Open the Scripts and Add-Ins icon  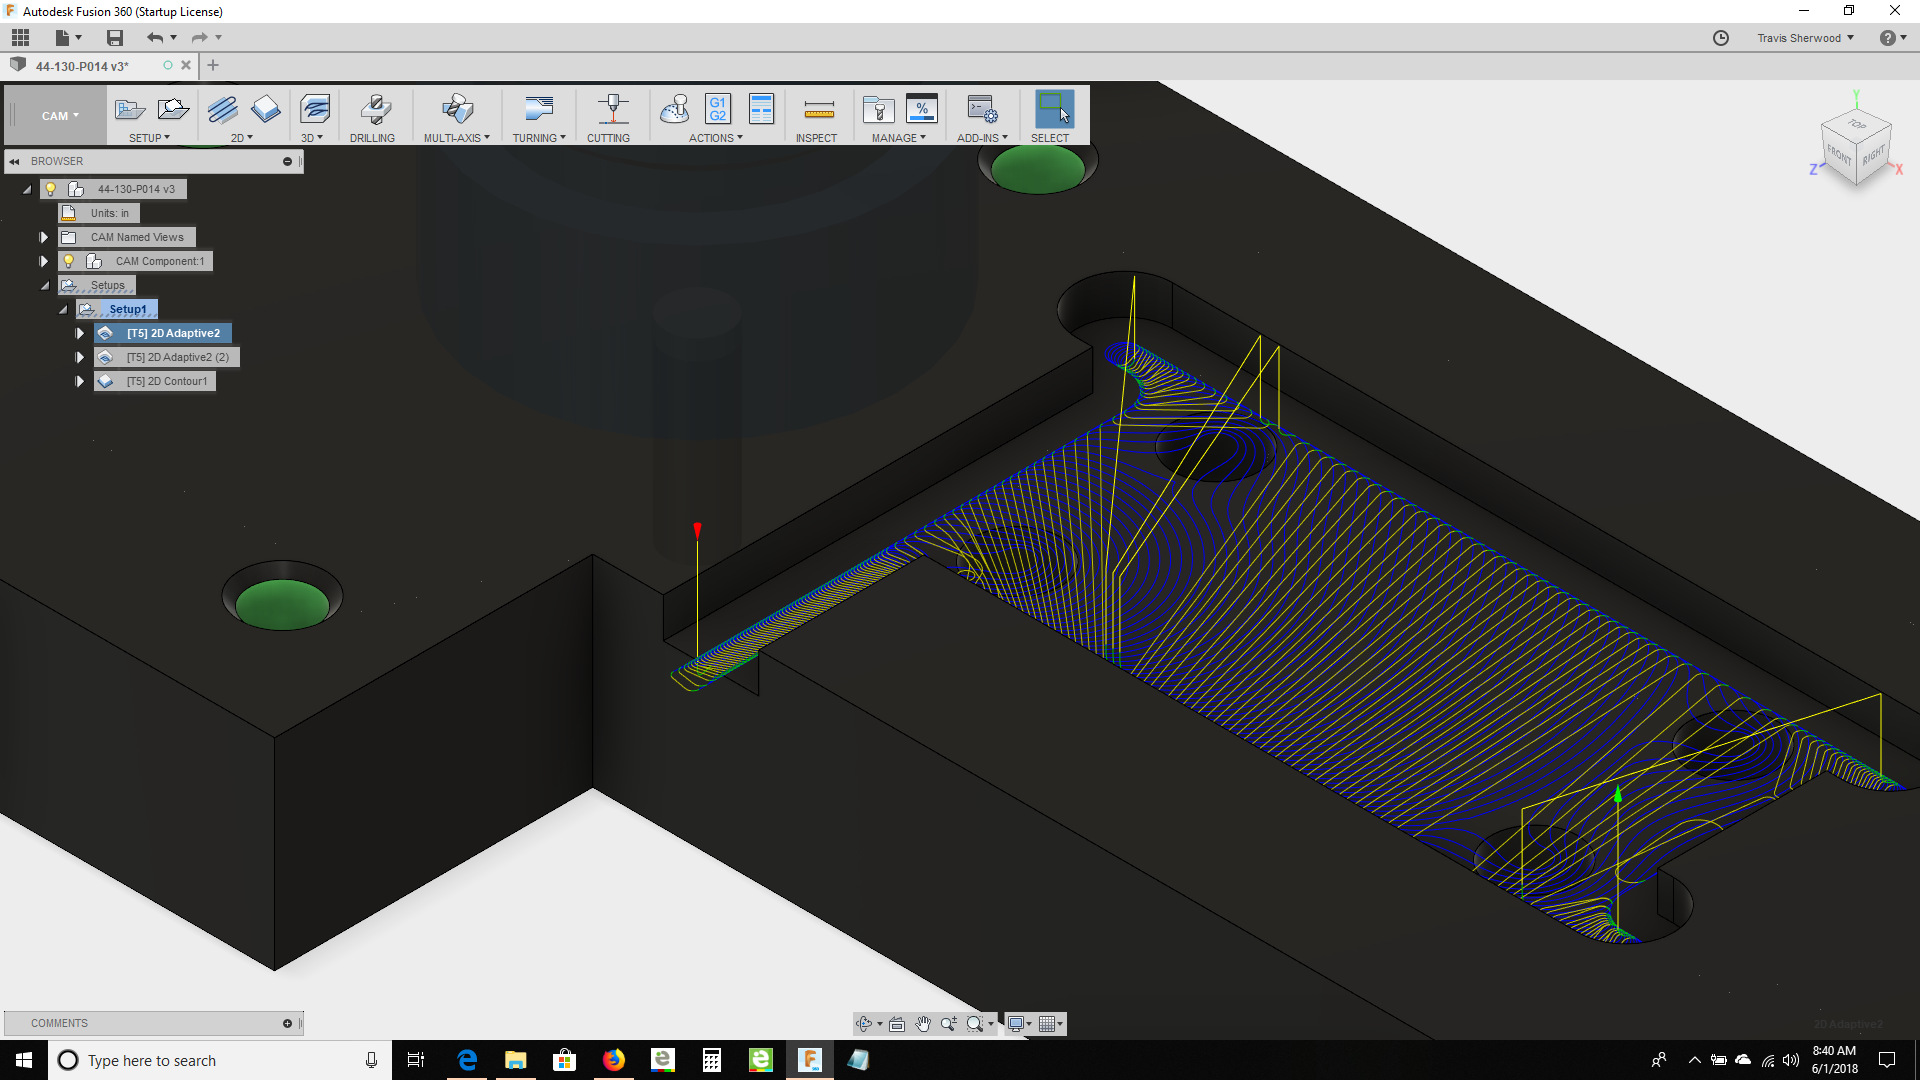982,109
